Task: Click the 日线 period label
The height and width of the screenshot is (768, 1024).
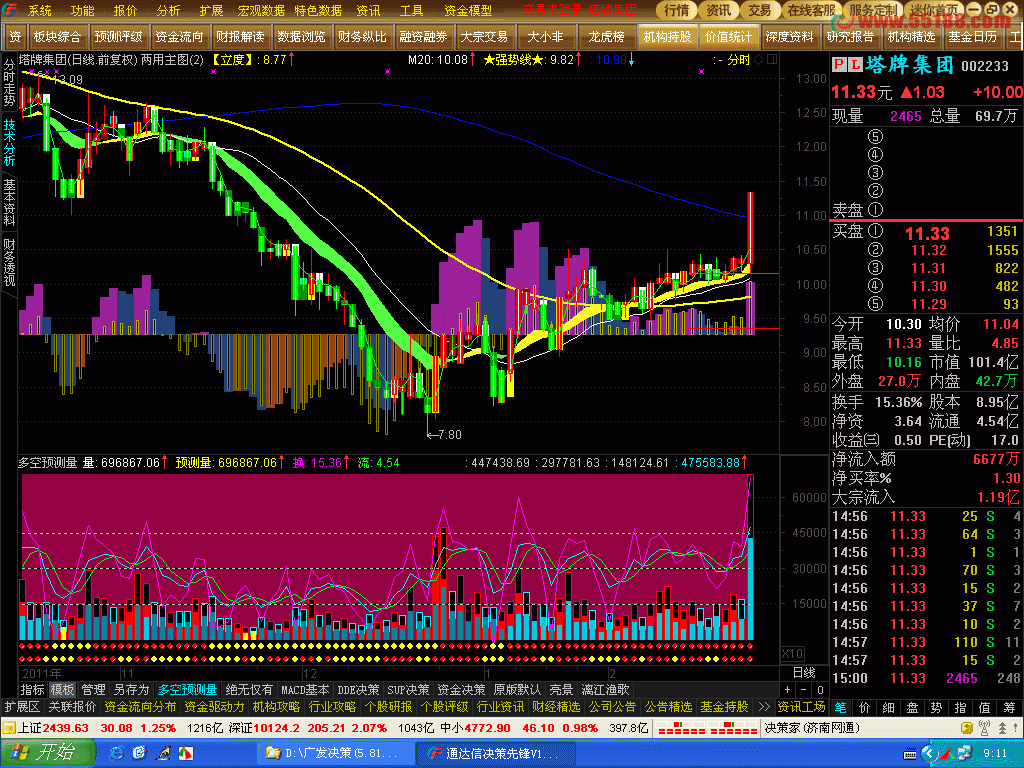Action: click(804, 673)
